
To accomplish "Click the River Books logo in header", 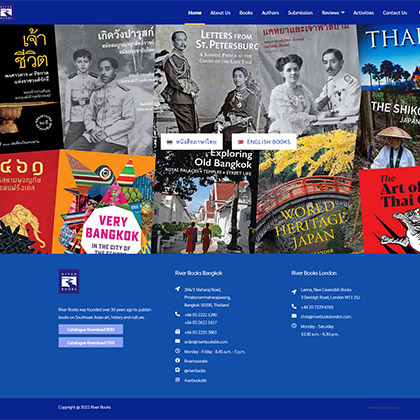I will (6, 12).
